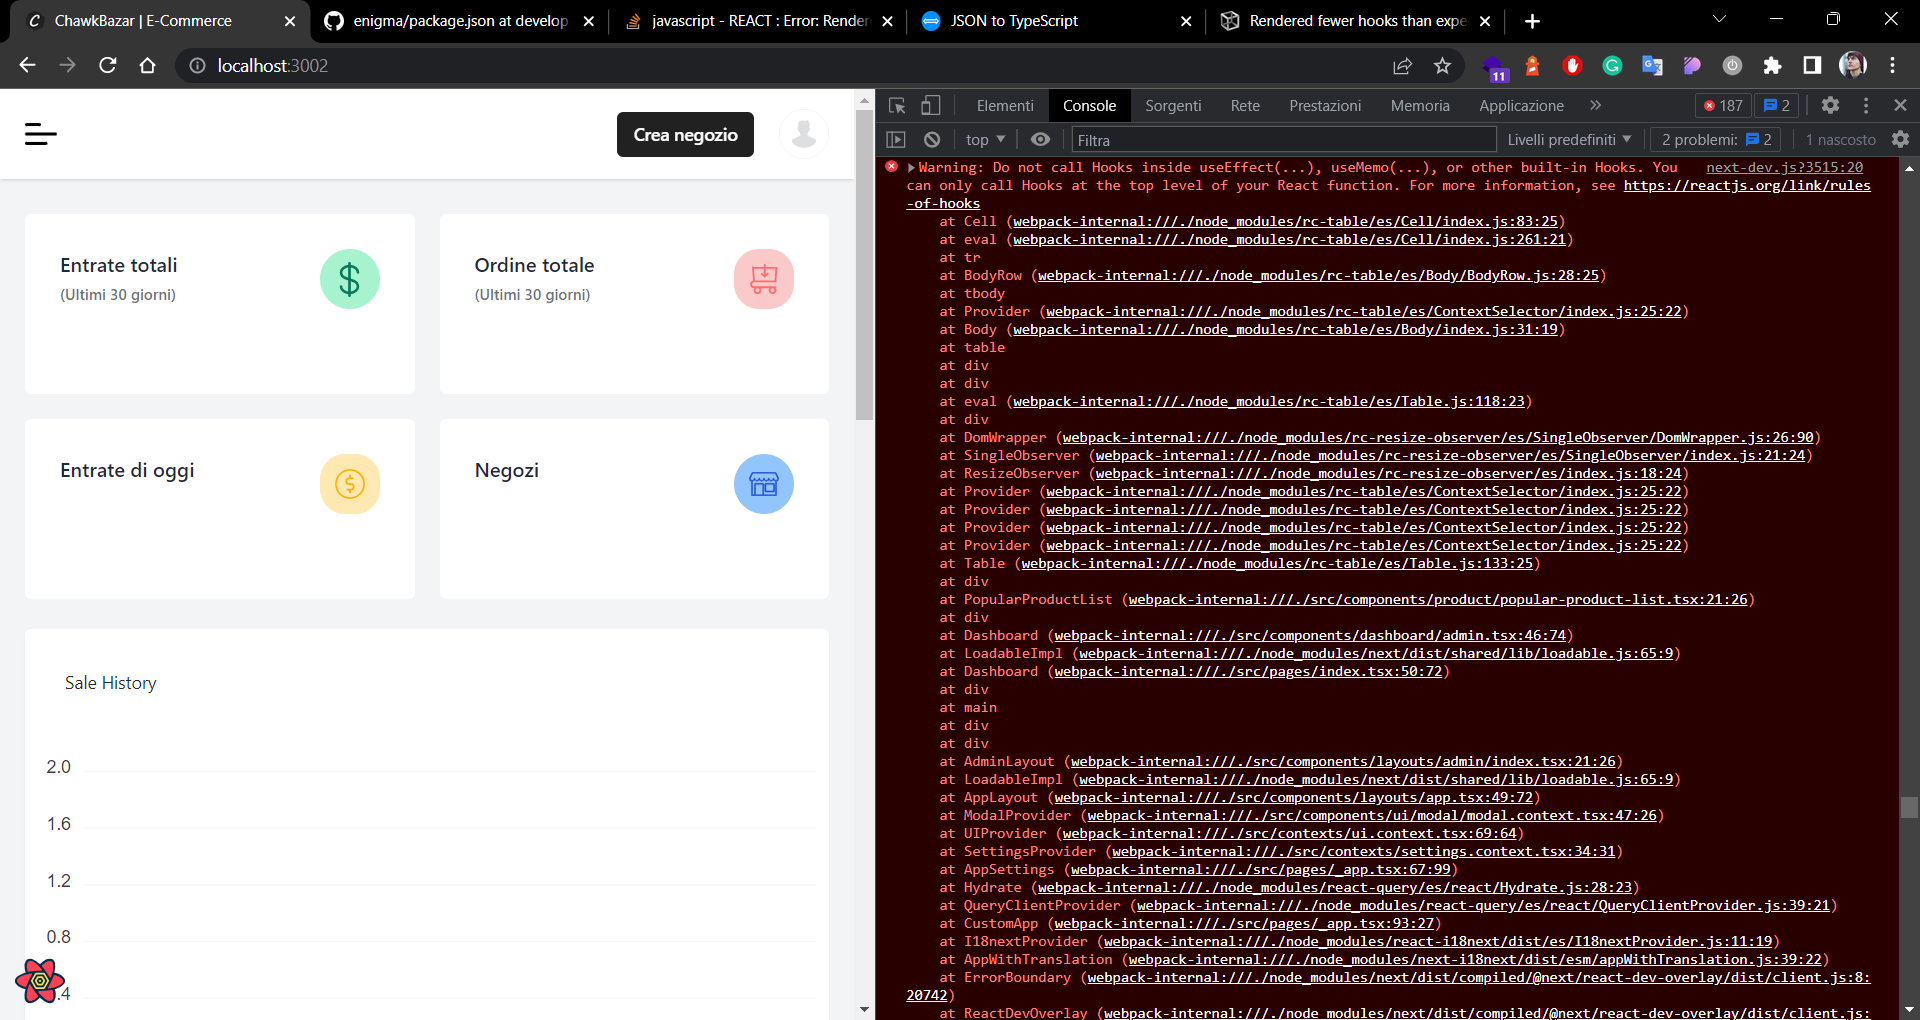The width and height of the screenshot is (1920, 1020).
Task: Open console settings gear
Action: (1900, 140)
